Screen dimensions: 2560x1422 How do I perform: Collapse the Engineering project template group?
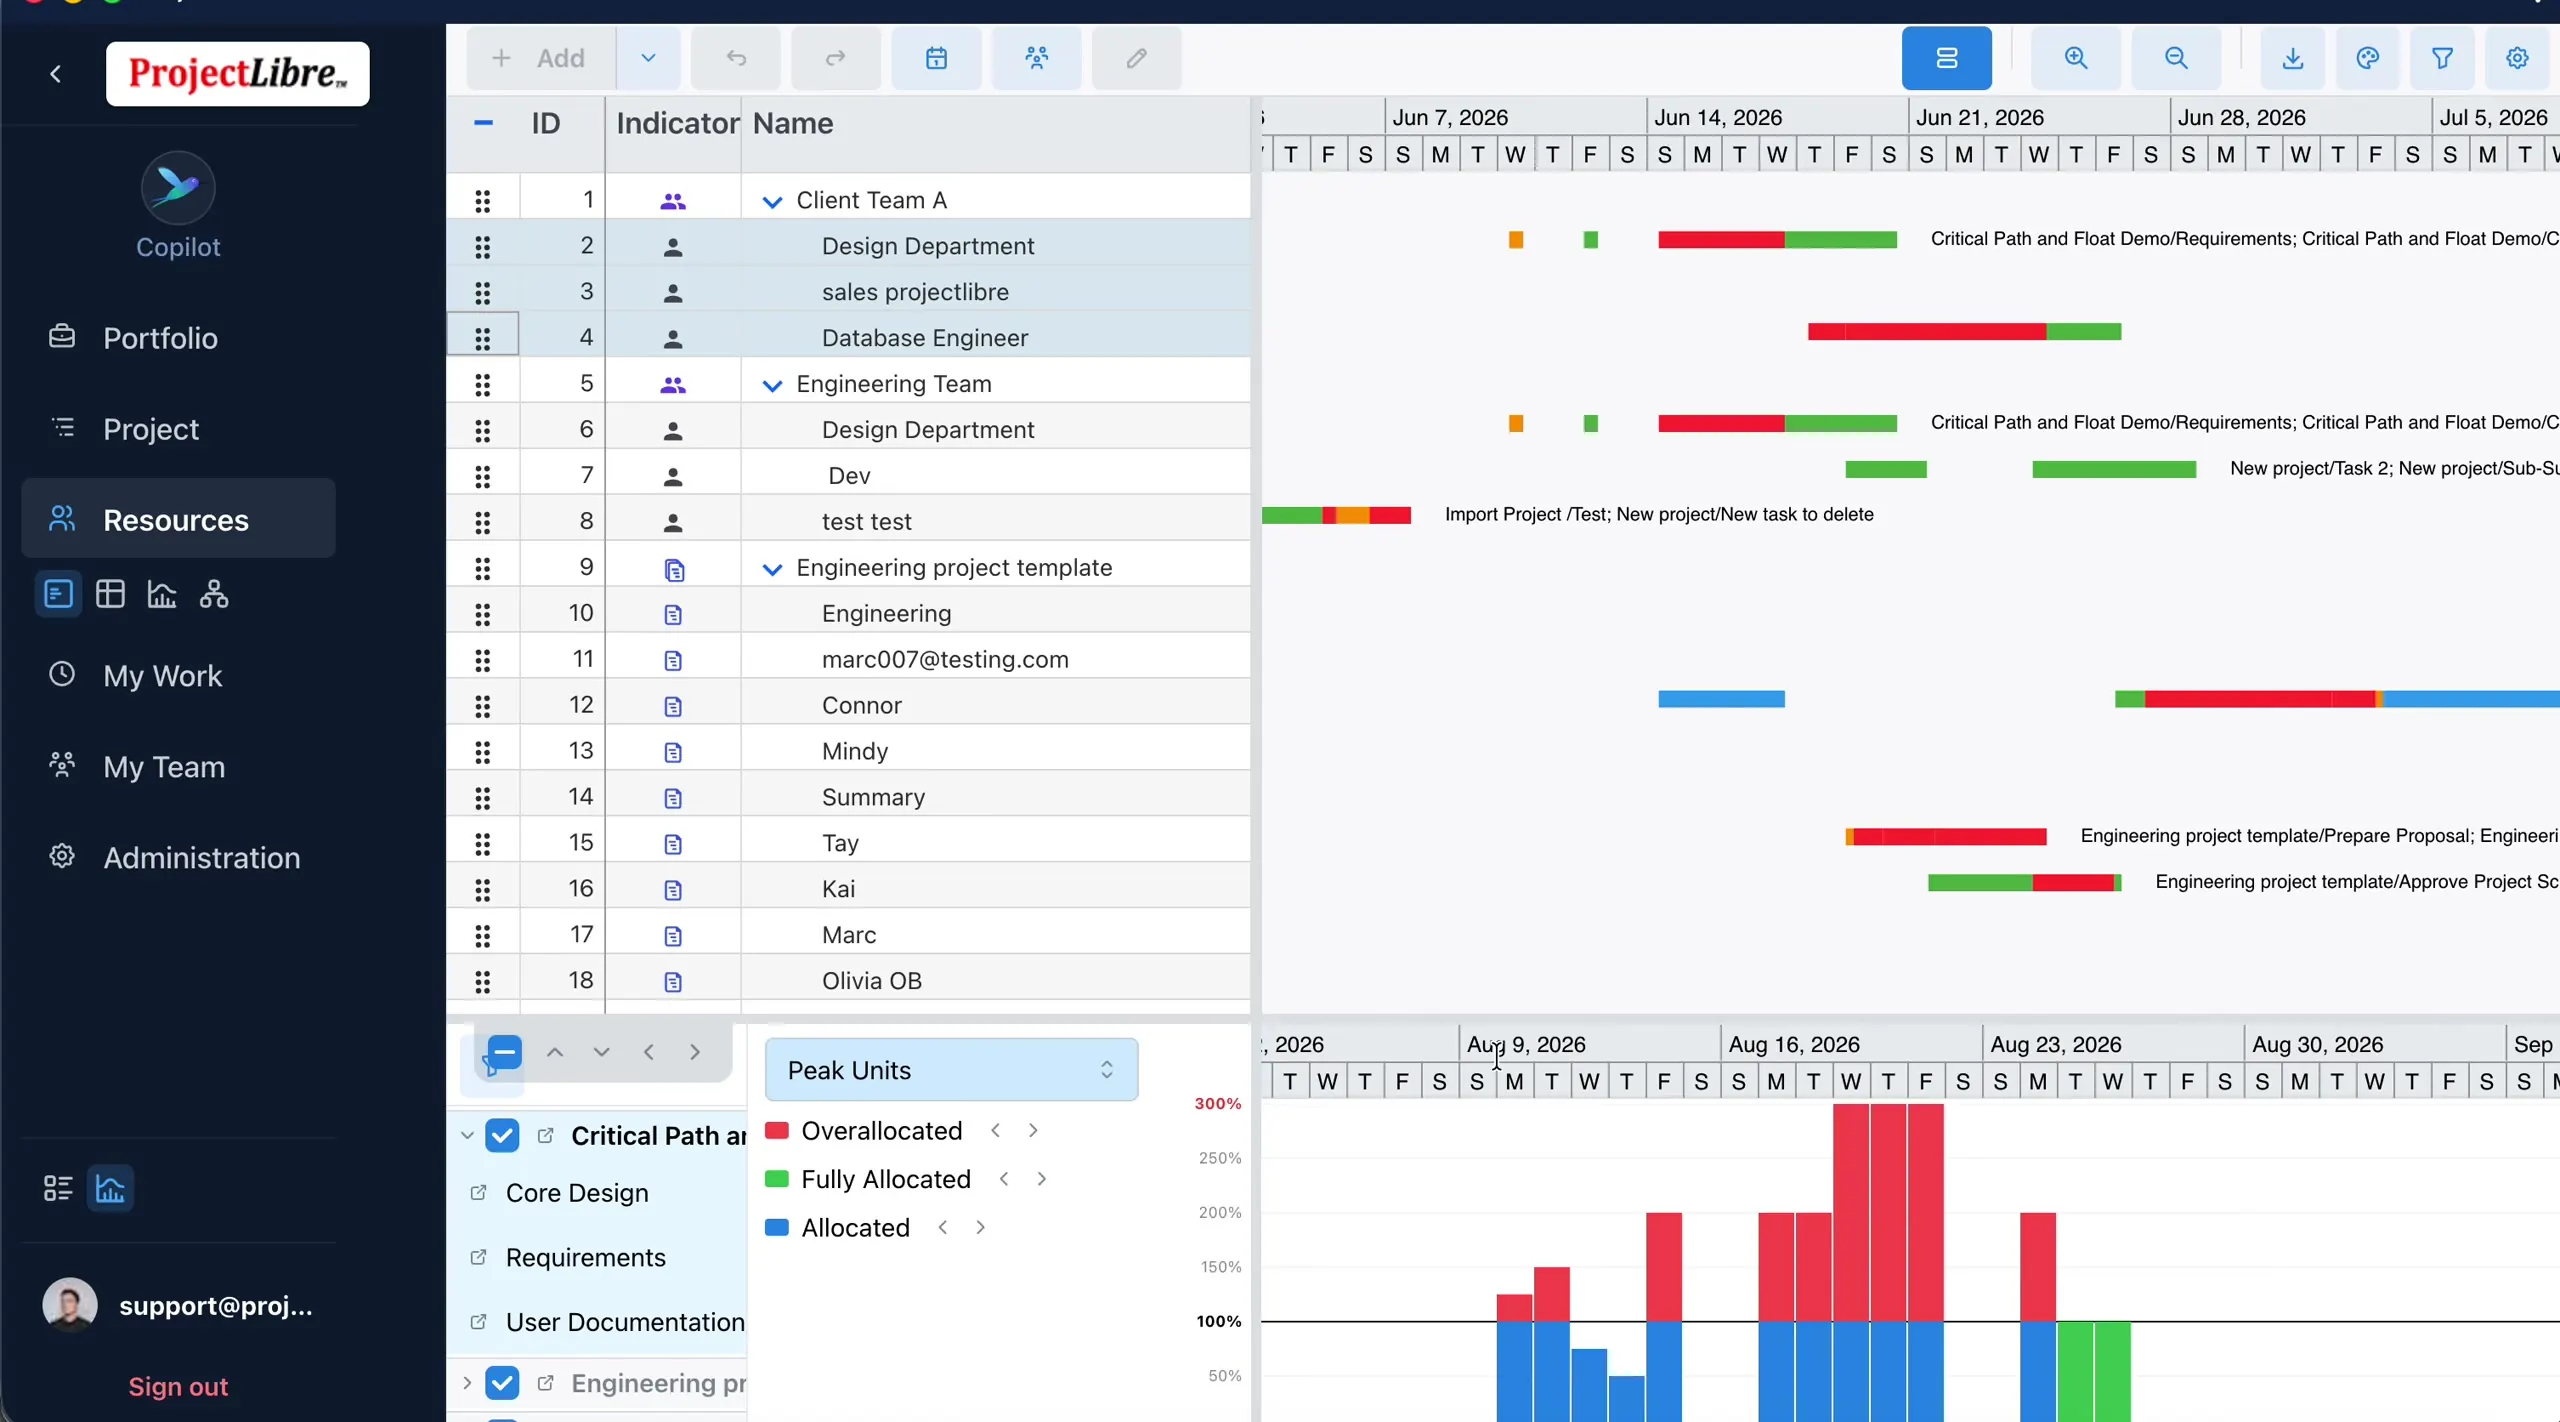[772, 568]
